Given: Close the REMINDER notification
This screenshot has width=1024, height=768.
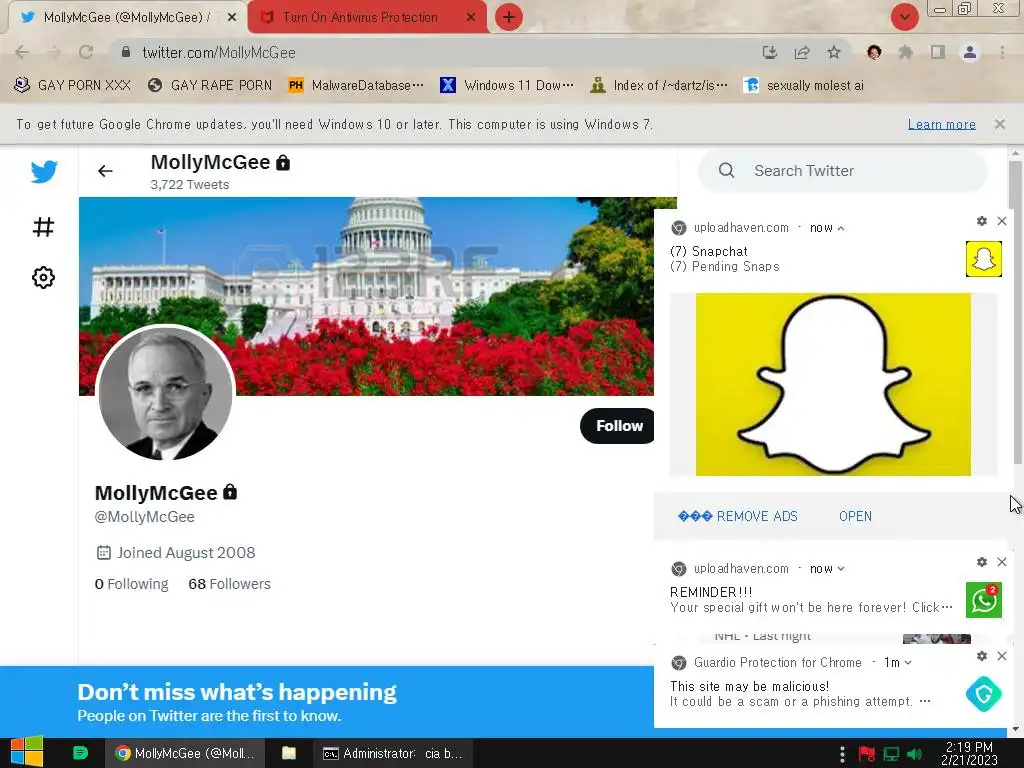Looking at the screenshot, I should pyautogui.click(x=1002, y=562).
